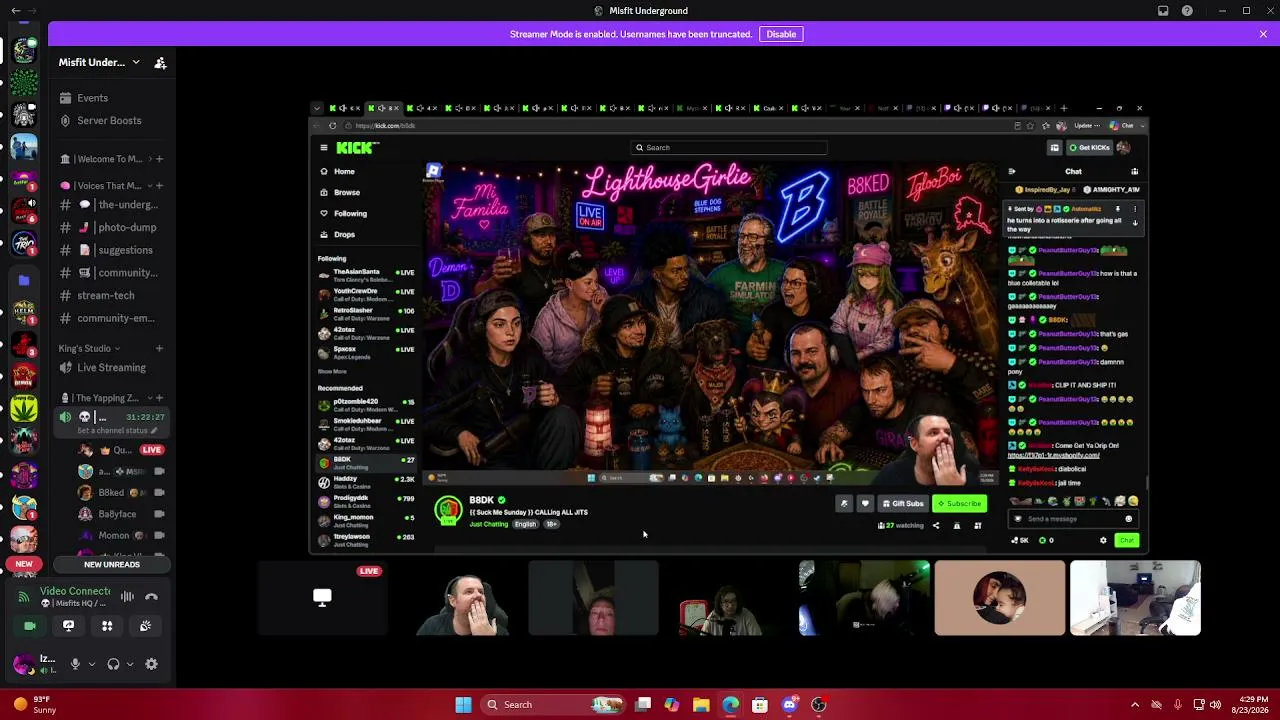1280x720 pixels.
Task: Toggle noise suppression in voice panel
Action: pos(127,597)
